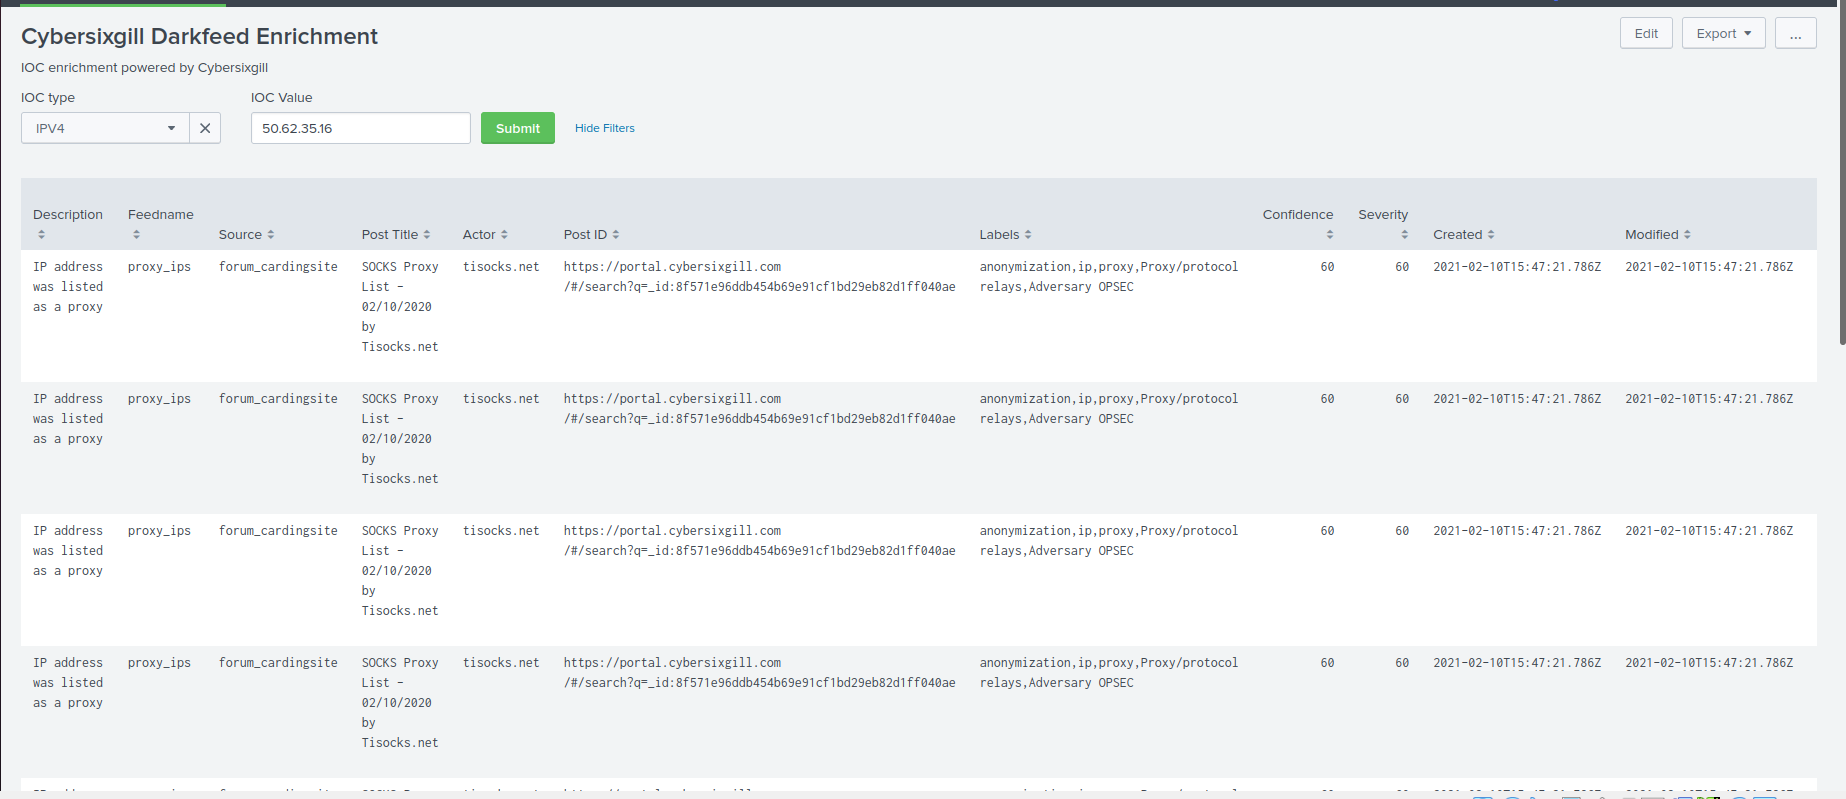Clear the IOC type selection with X
Viewport: 1846px width, 799px height.
[205, 128]
